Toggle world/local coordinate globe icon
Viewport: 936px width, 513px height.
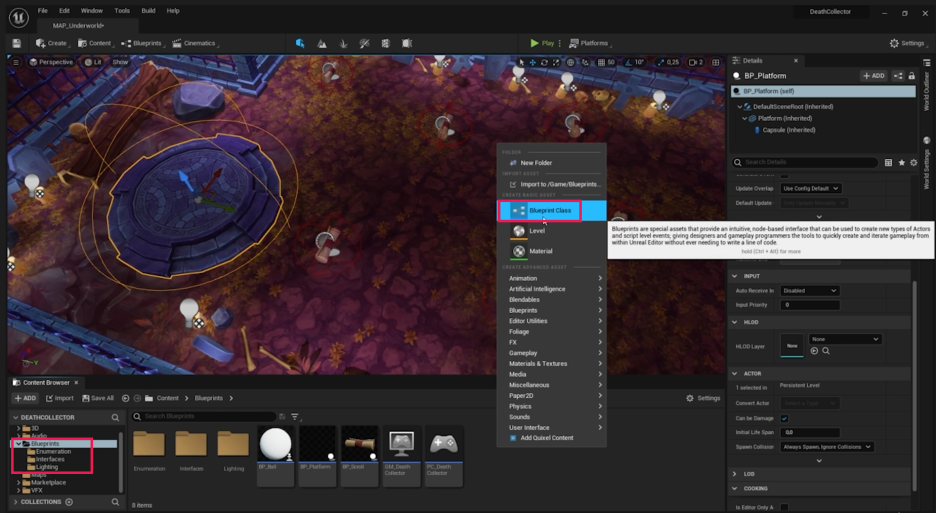pyautogui.click(x=571, y=62)
